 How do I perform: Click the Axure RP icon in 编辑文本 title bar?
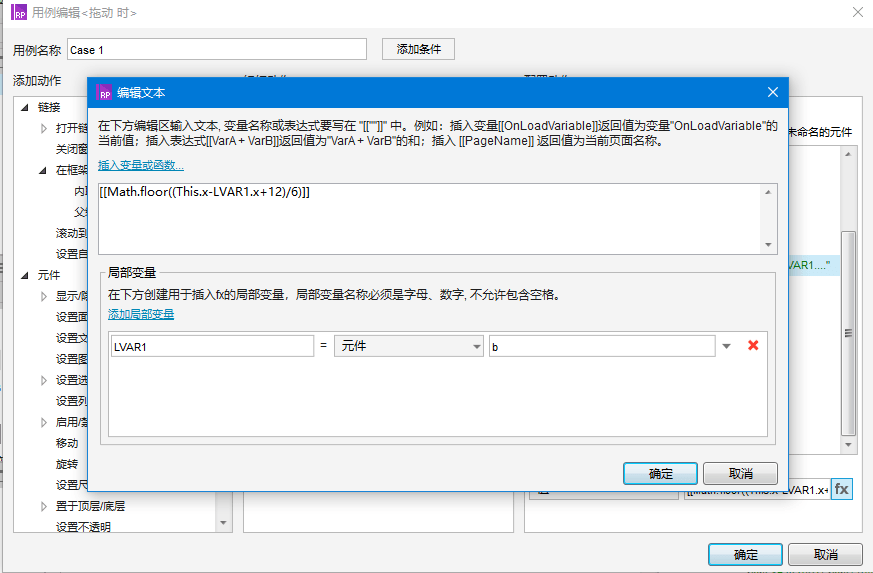click(x=103, y=92)
